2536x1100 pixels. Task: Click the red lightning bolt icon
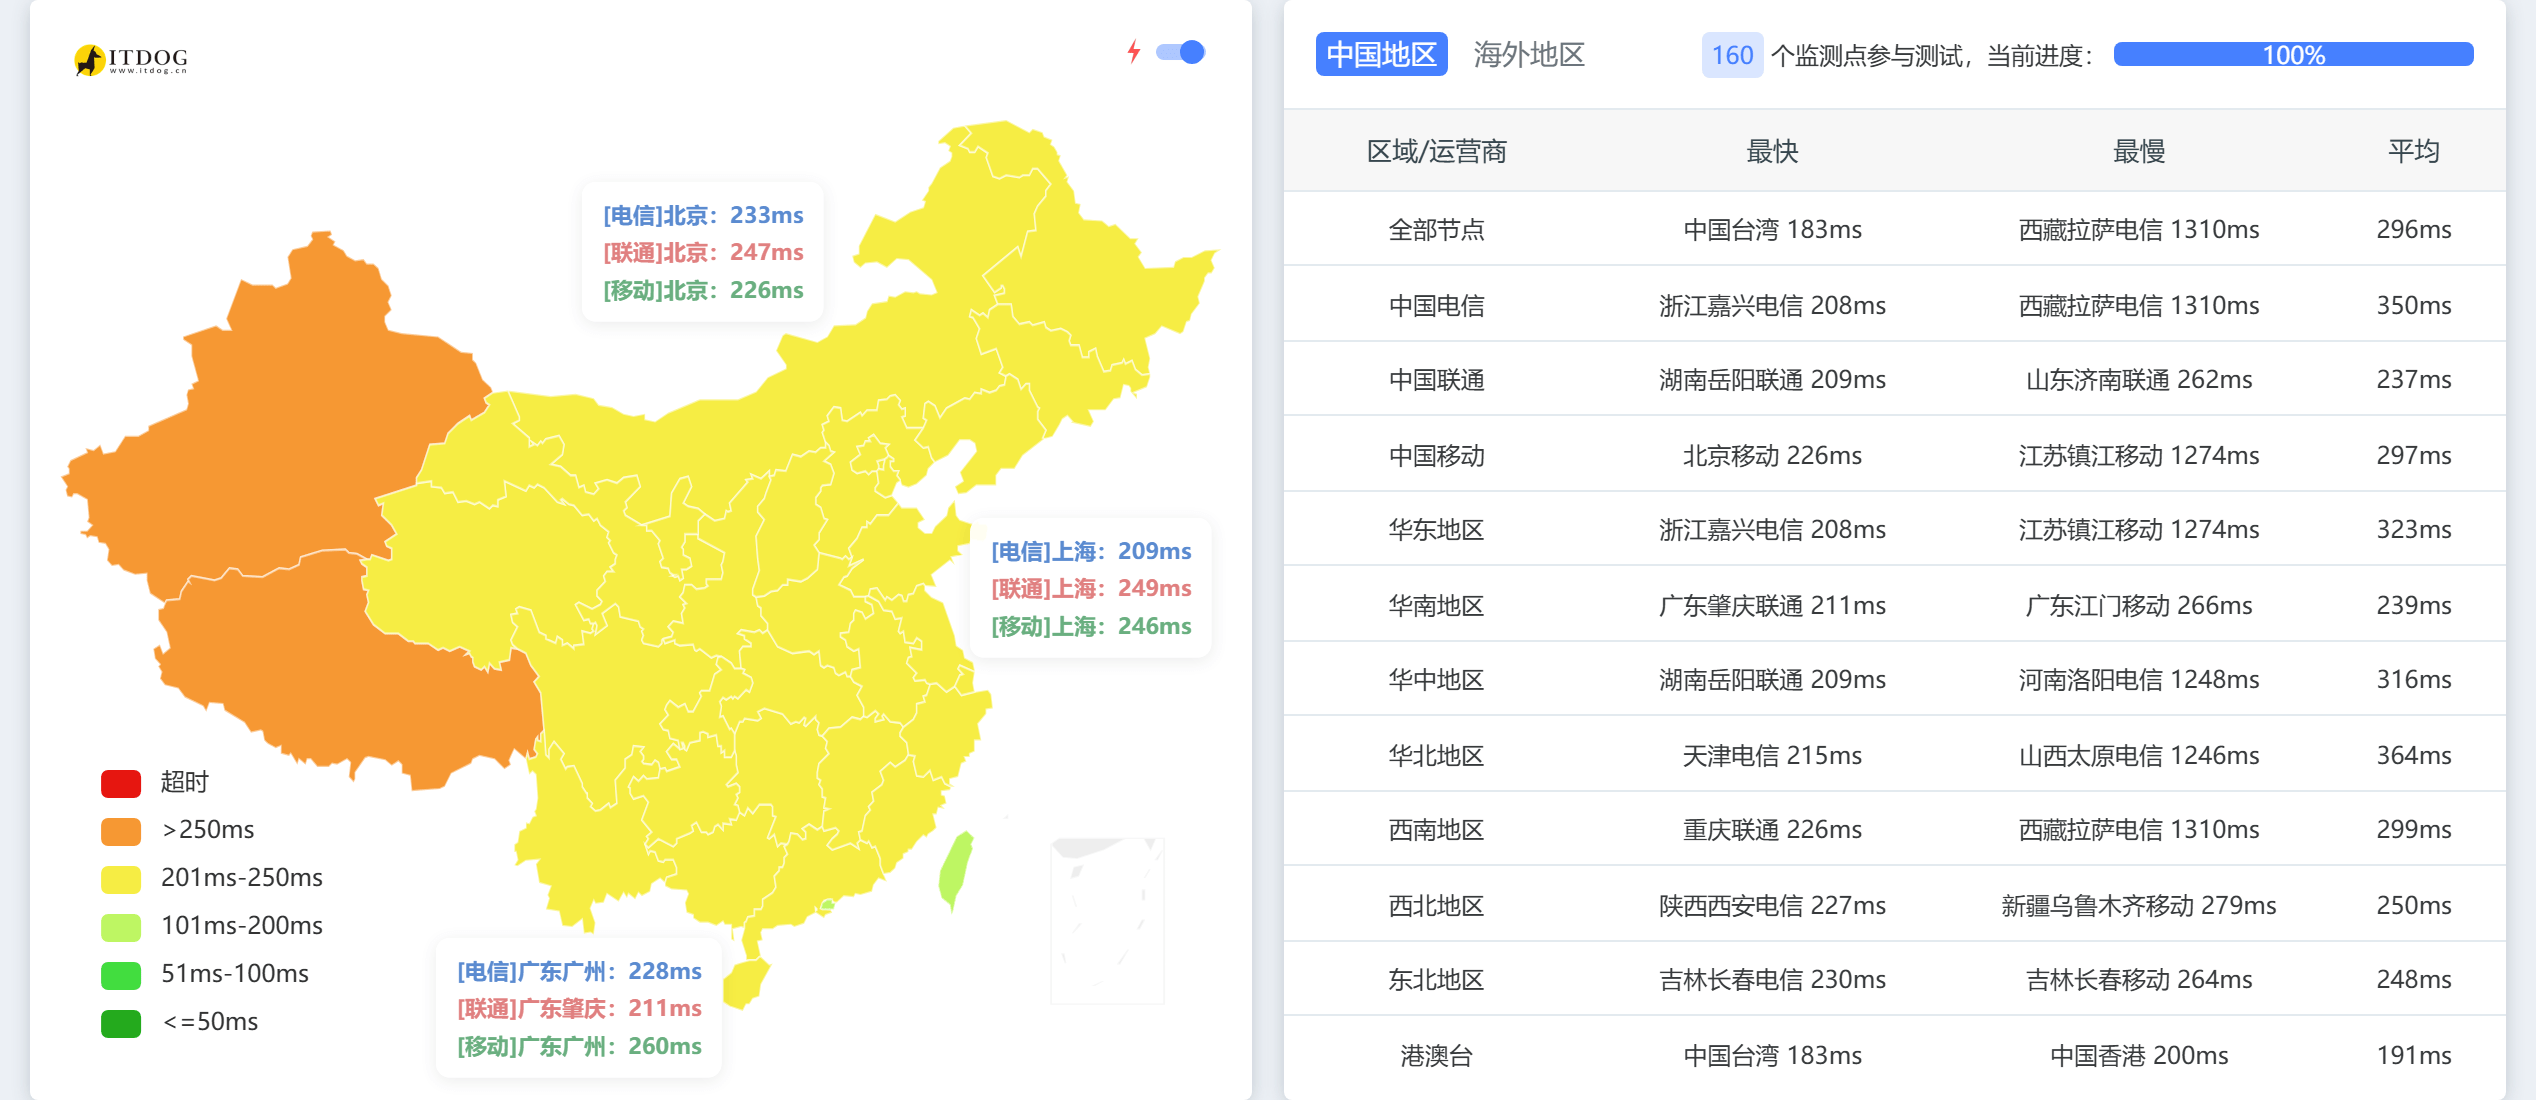[x=1133, y=52]
